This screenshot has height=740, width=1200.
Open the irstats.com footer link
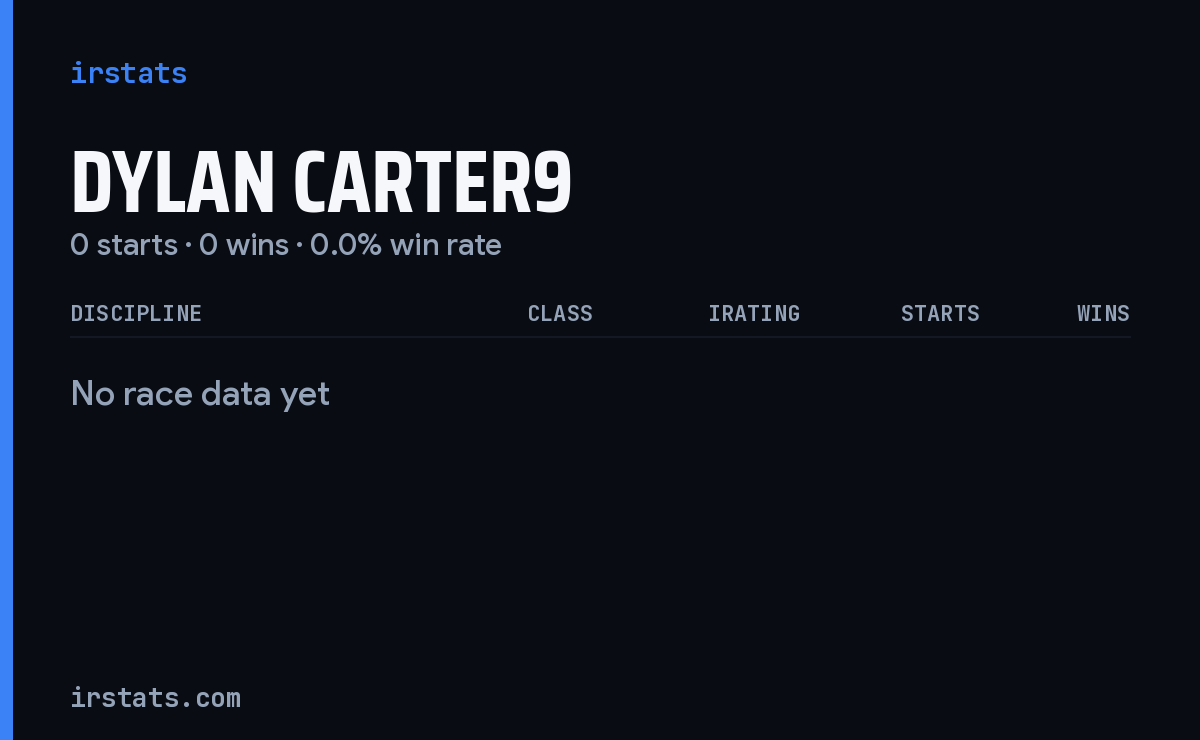coord(155,698)
